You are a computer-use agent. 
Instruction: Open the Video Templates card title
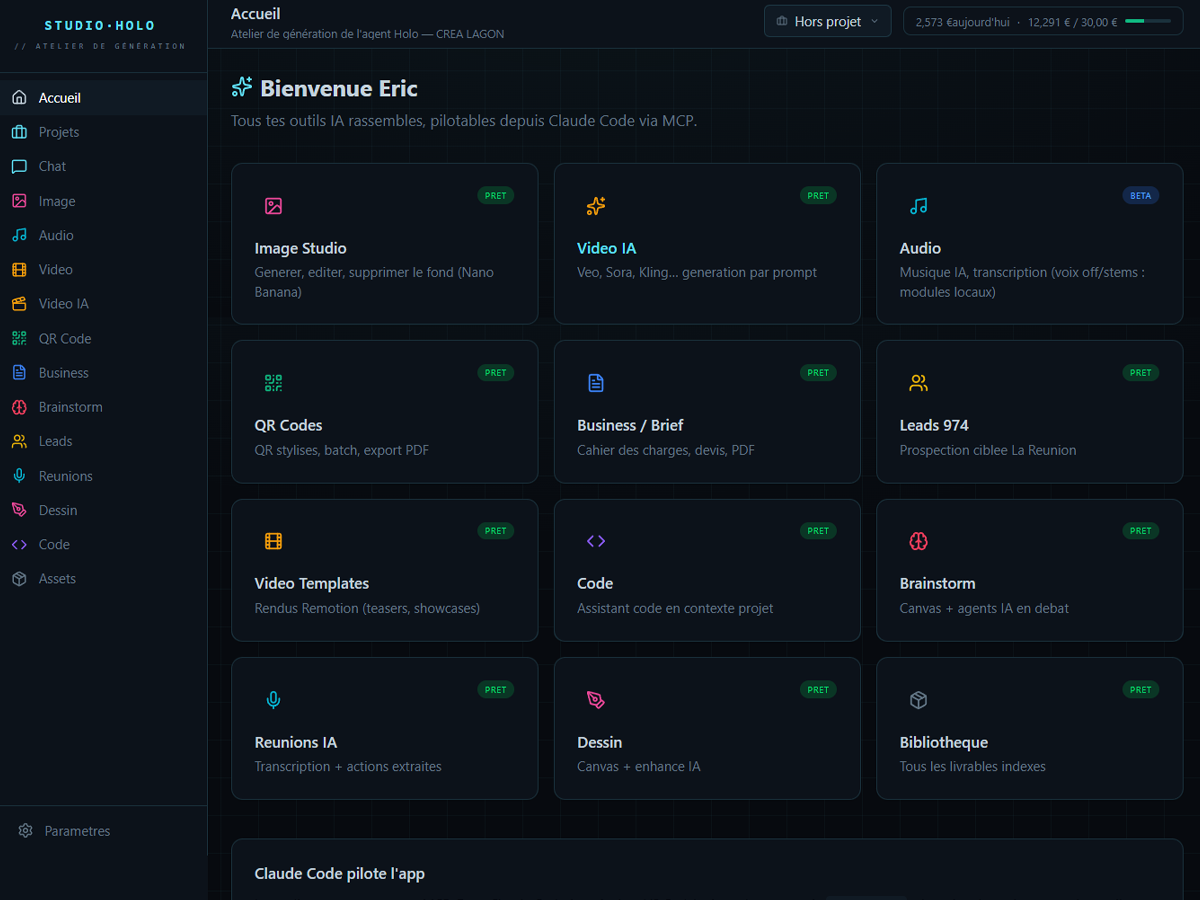tap(312, 583)
